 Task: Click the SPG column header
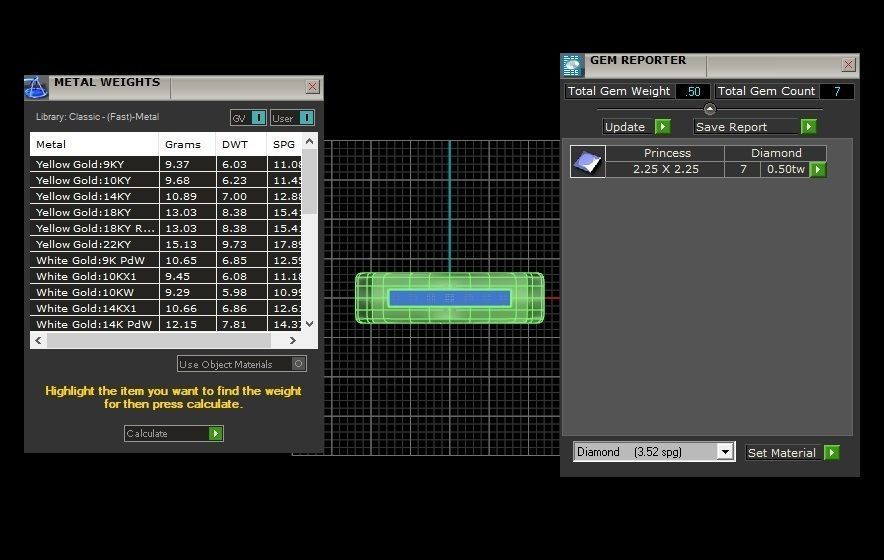[x=284, y=144]
